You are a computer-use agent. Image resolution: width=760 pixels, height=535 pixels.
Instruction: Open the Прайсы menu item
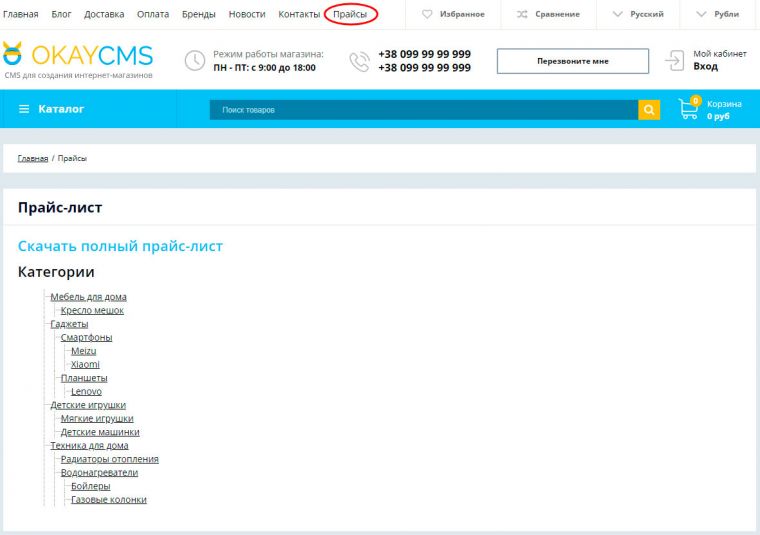coord(350,14)
